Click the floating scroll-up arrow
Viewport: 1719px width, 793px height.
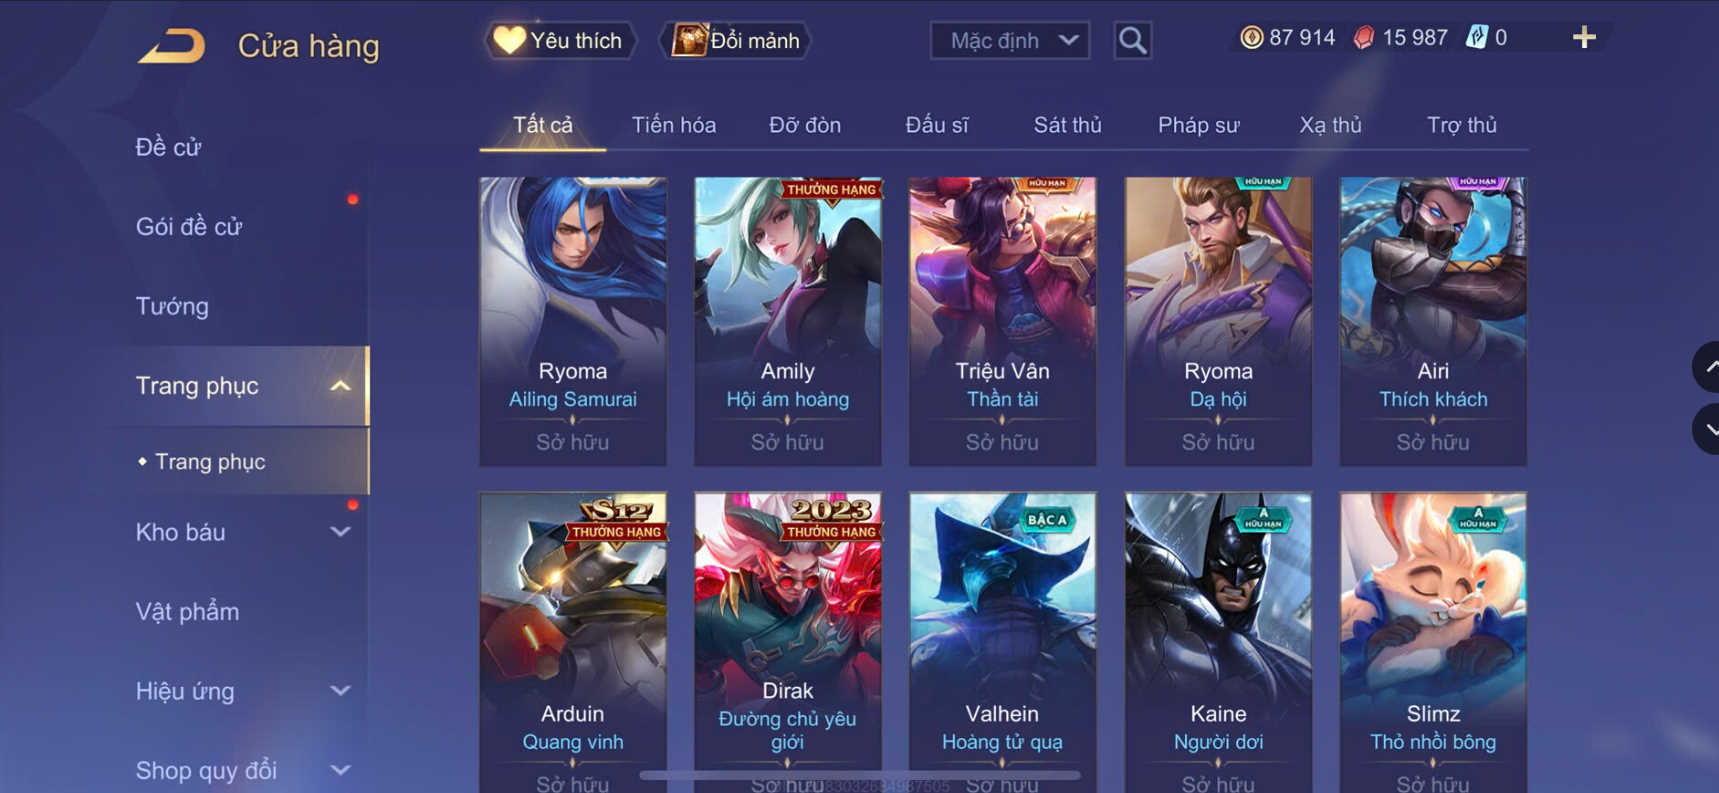click(1706, 367)
